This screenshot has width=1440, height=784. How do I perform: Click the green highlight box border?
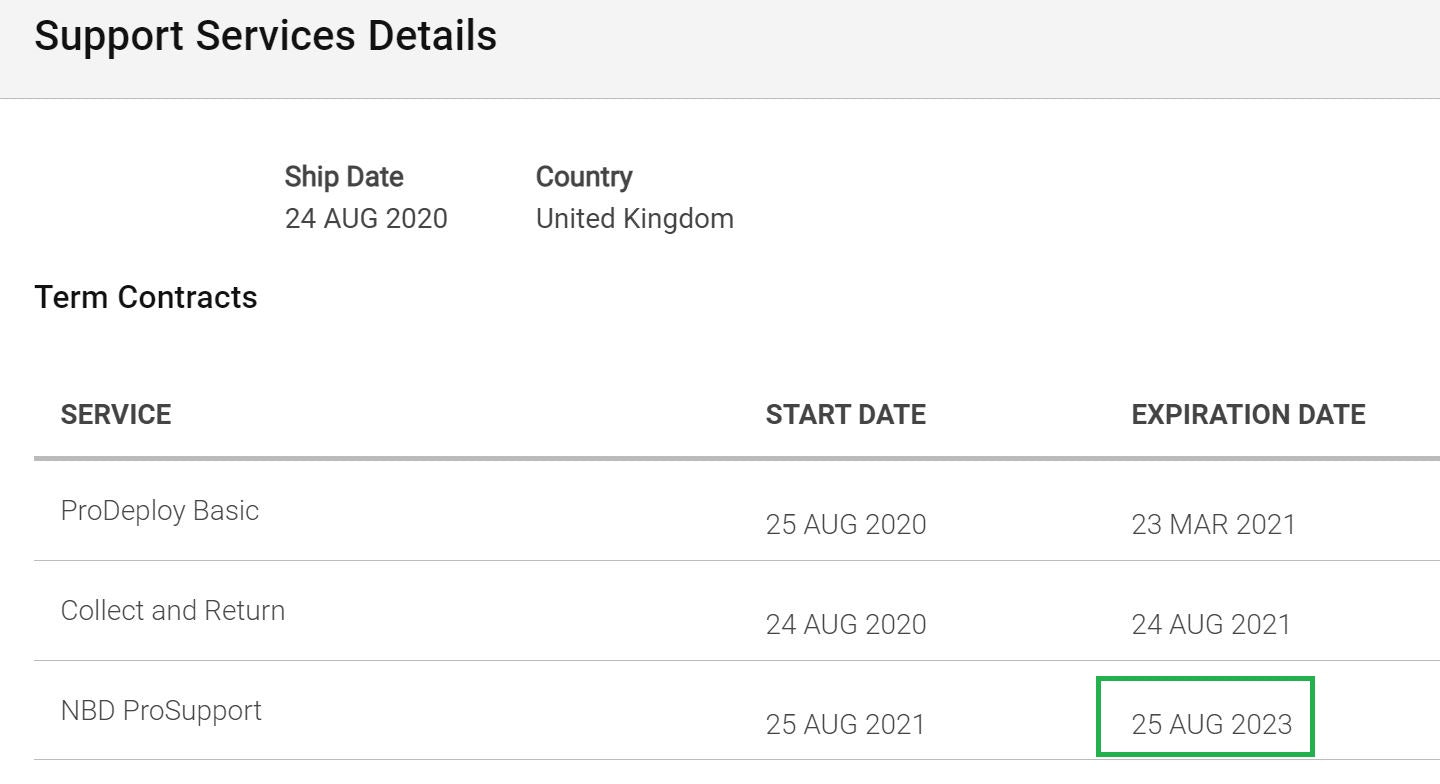point(1205,680)
